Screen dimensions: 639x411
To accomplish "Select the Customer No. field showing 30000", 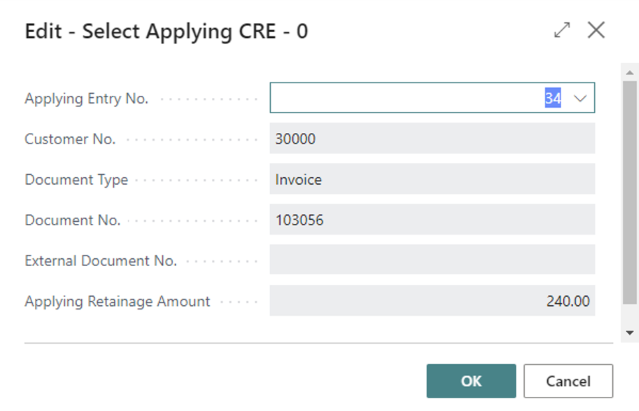I will pos(432,139).
